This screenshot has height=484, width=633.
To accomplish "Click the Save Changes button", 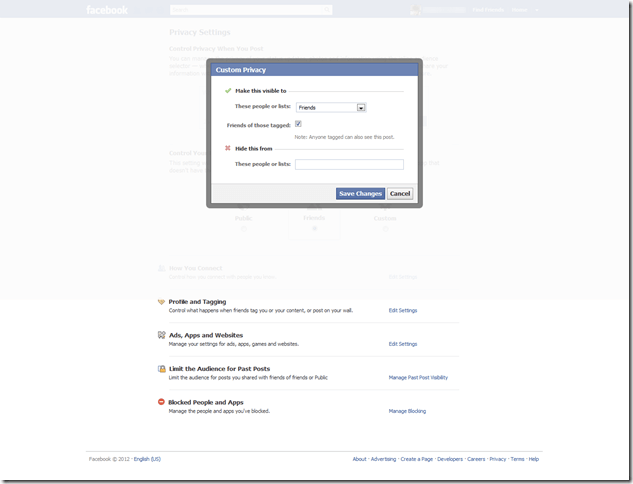I will (x=360, y=194).
